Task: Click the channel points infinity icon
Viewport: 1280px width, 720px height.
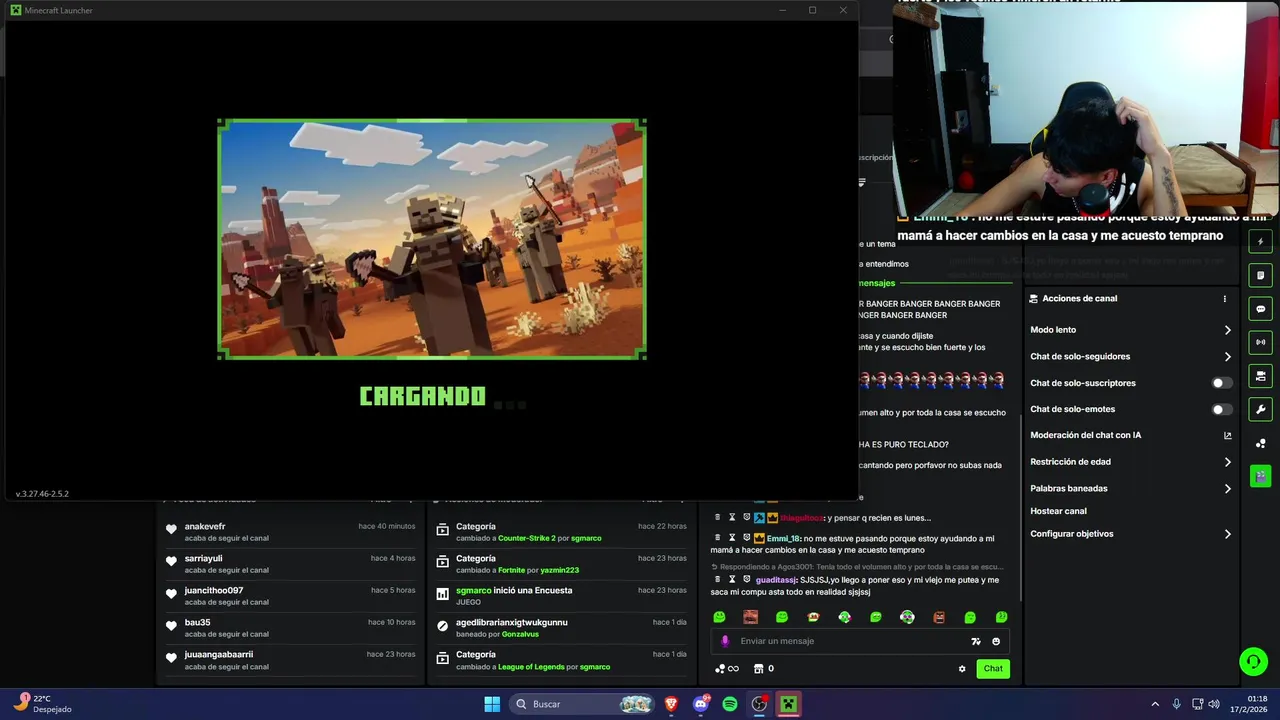Action: tap(727, 669)
